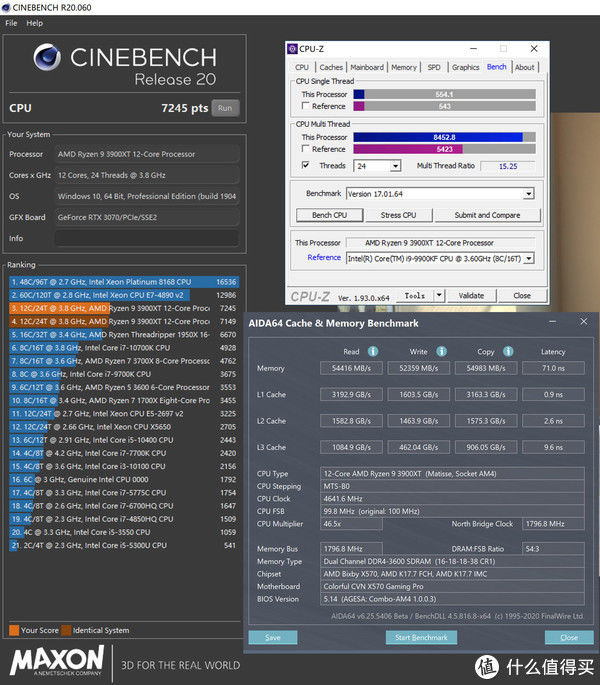Click the L3 Cache Write 462.04 GB/s field
600x685 pixels.
(x=418, y=447)
